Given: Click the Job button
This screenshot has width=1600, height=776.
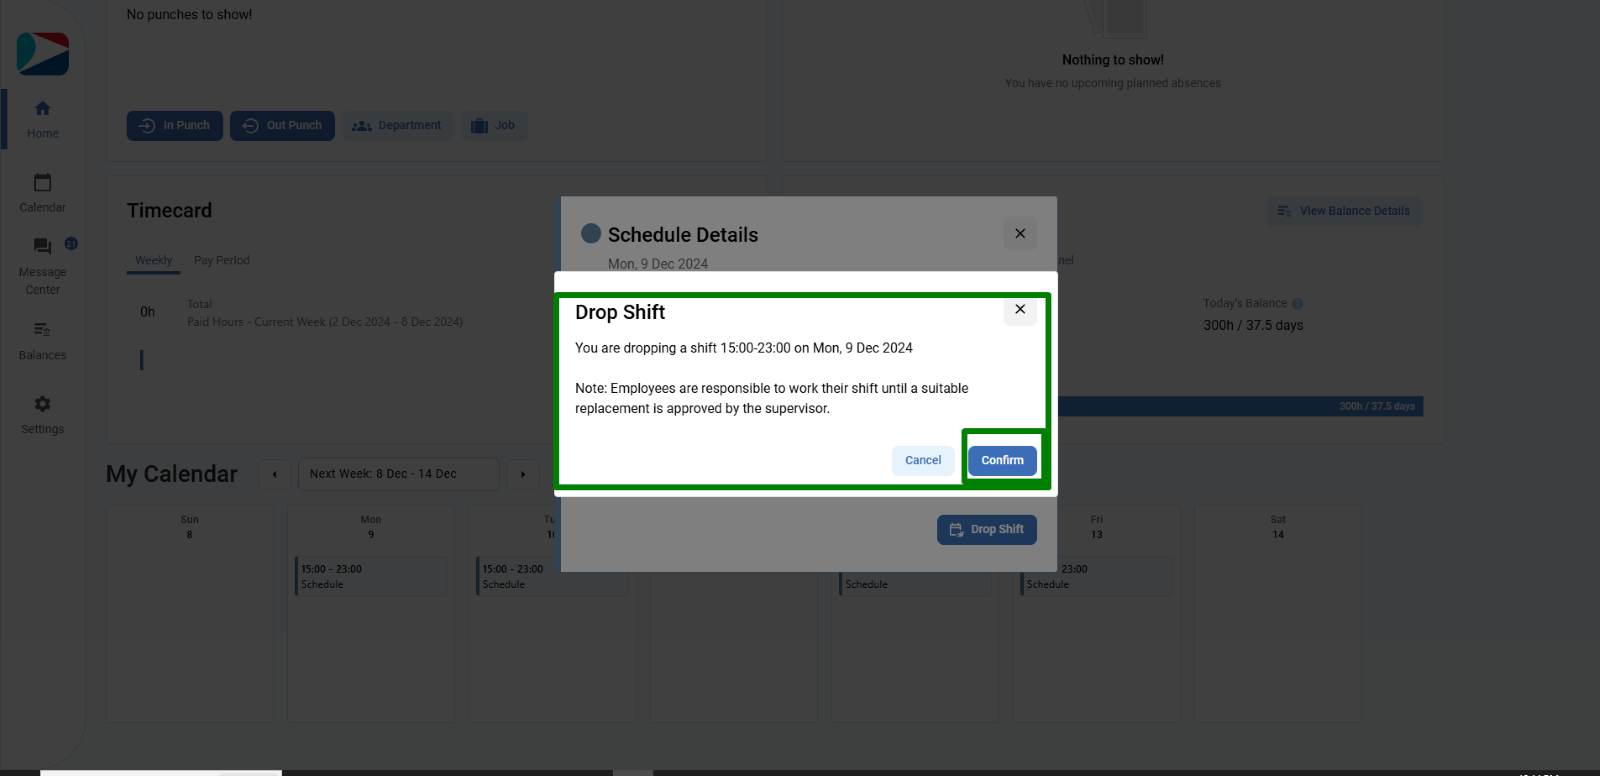Looking at the screenshot, I should pyautogui.click(x=494, y=125).
